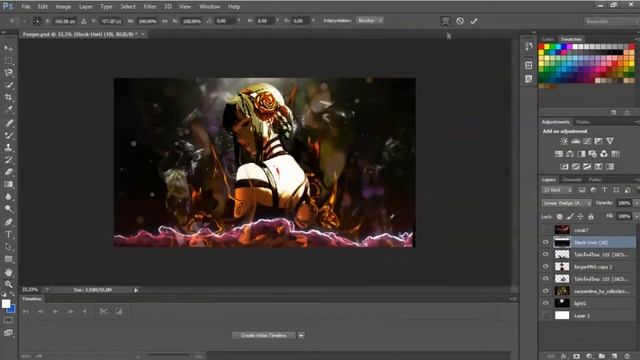Select the Lasso tool
This screenshot has height=360, width=640.
point(8,73)
